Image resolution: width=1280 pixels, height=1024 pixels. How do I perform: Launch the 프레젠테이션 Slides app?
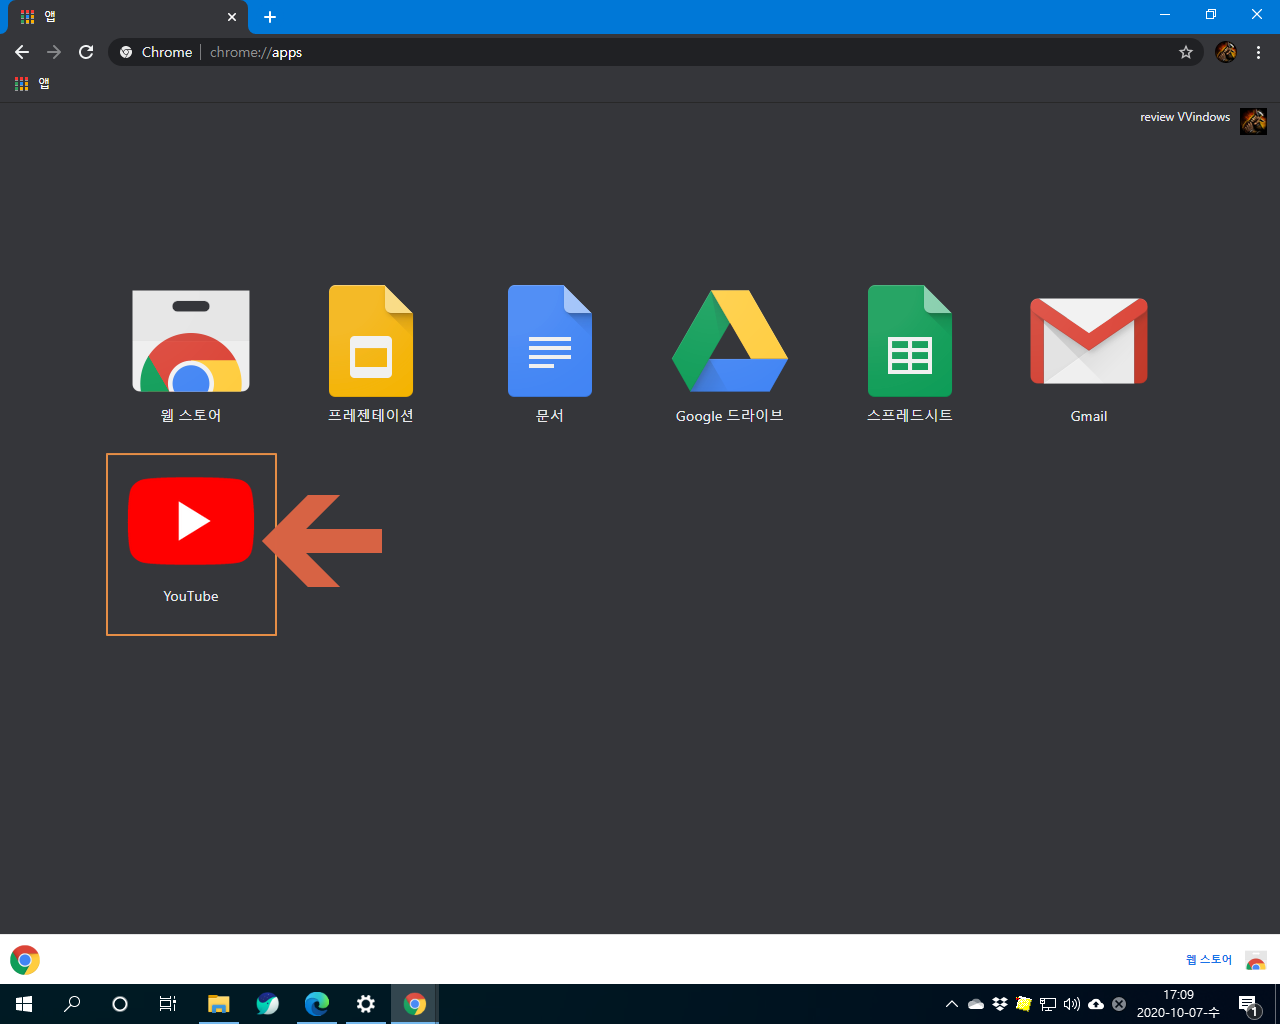[x=371, y=341]
